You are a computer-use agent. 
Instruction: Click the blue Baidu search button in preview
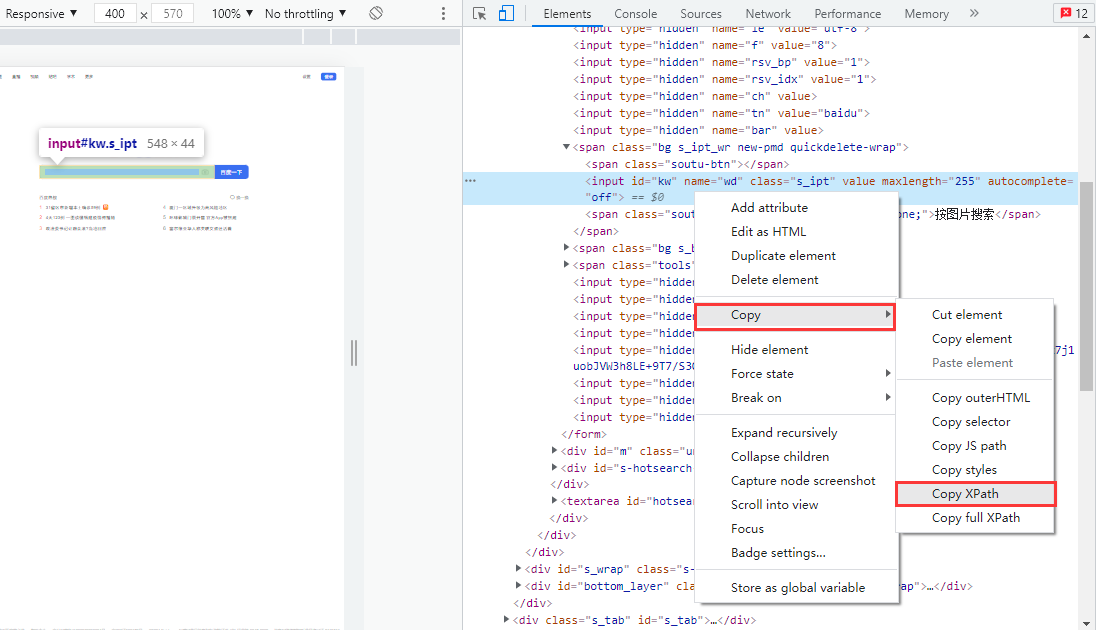231,171
